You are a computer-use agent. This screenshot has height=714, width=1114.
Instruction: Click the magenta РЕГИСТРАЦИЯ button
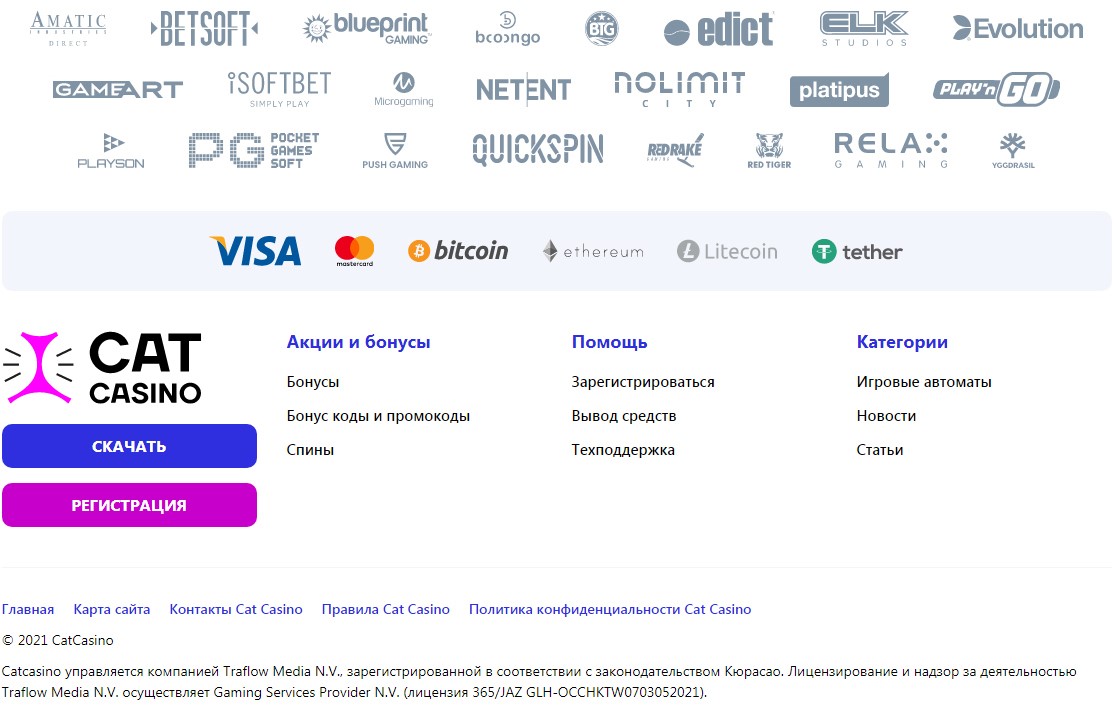click(x=129, y=505)
